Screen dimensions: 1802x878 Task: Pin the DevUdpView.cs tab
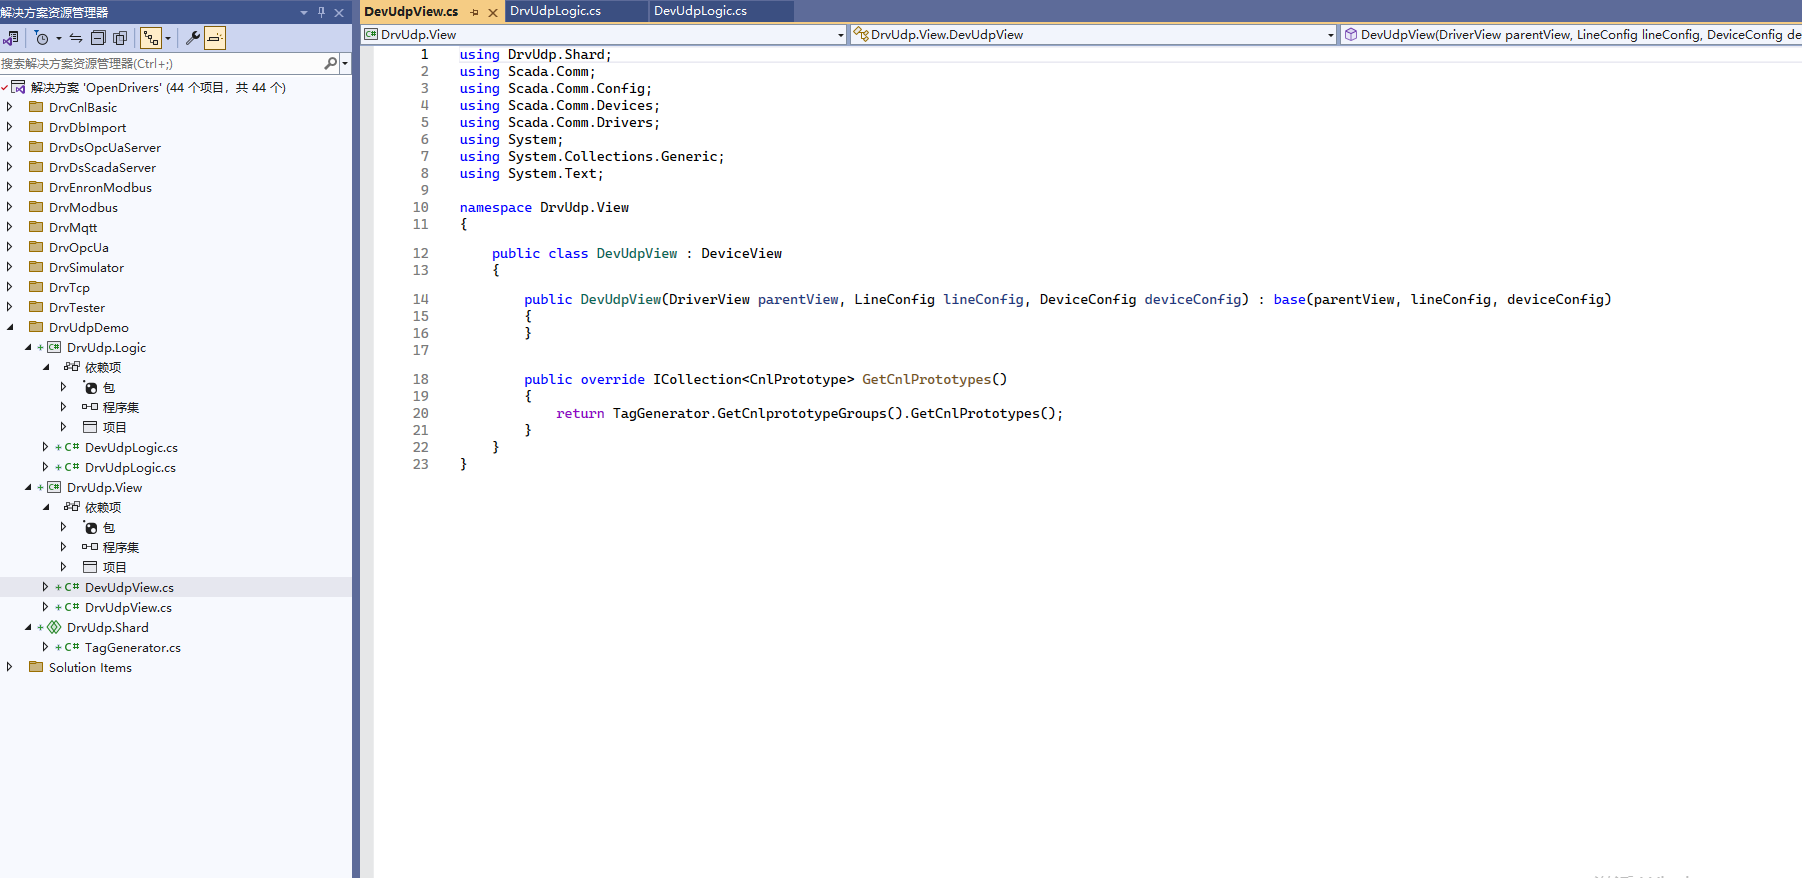475,12
